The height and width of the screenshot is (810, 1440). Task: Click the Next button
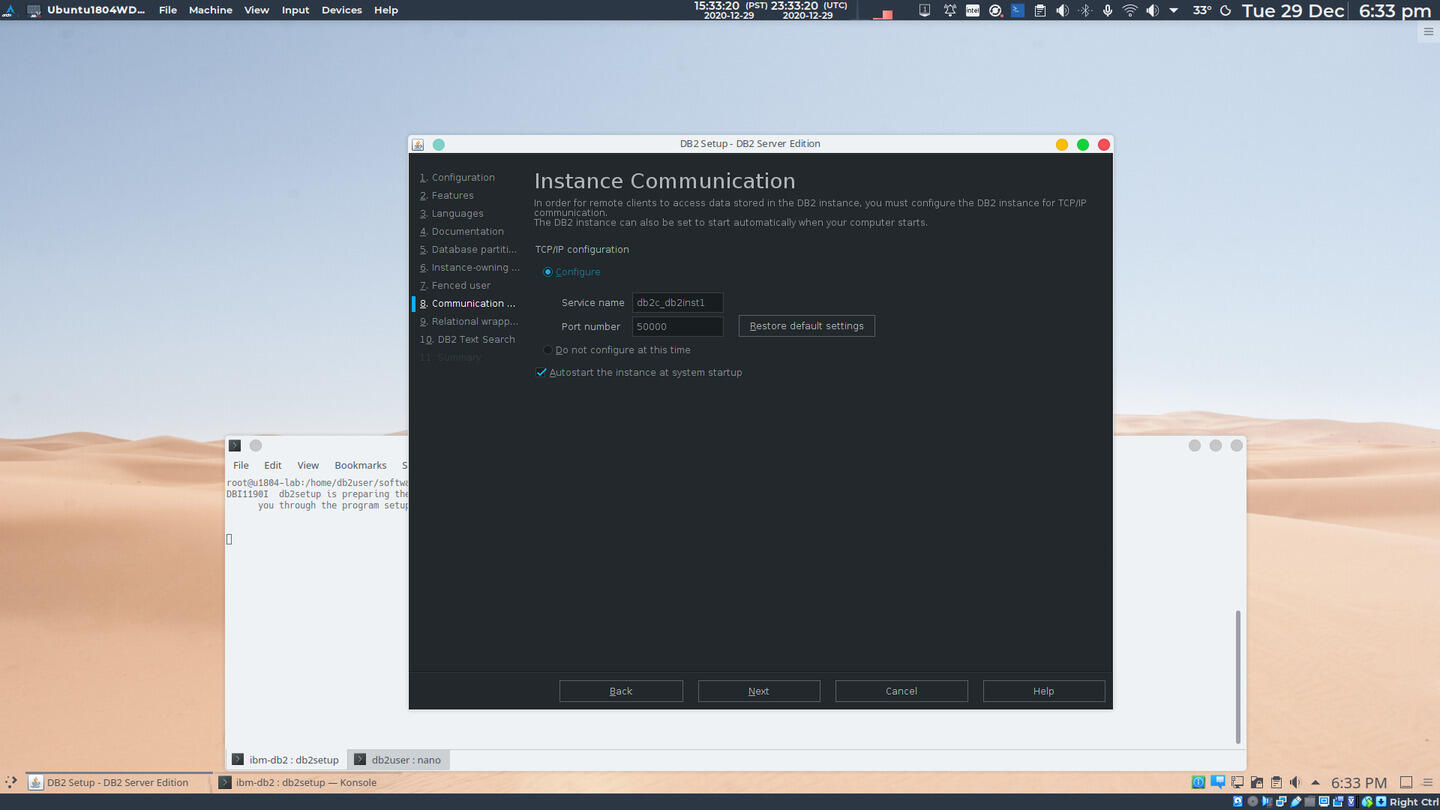[759, 691]
